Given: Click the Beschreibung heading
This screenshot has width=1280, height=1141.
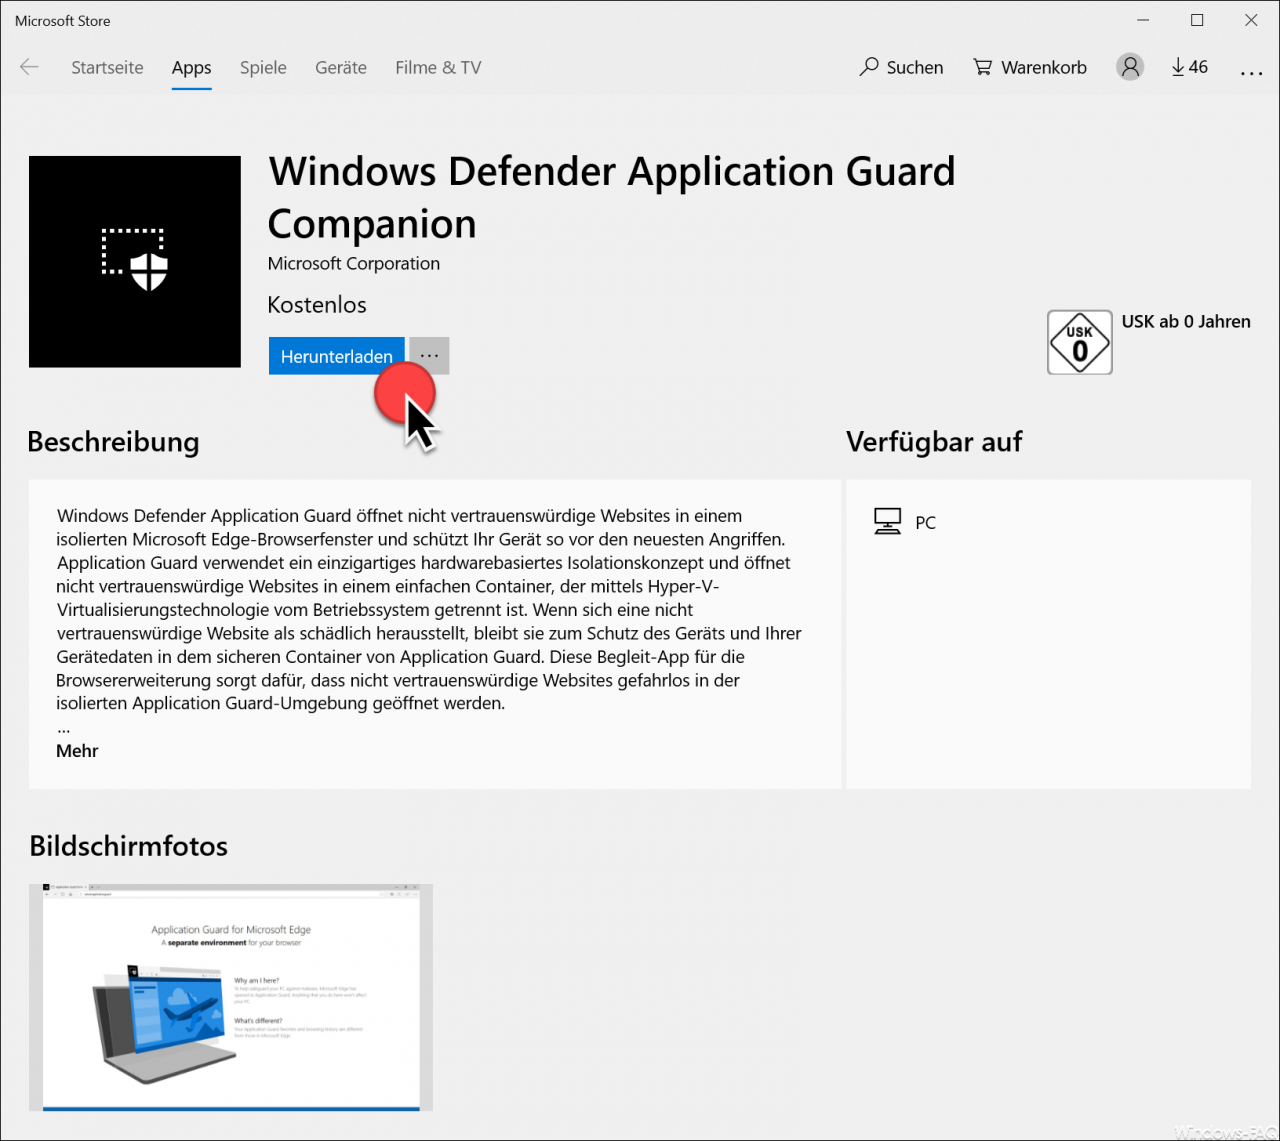Looking at the screenshot, I should coord(113,441).
